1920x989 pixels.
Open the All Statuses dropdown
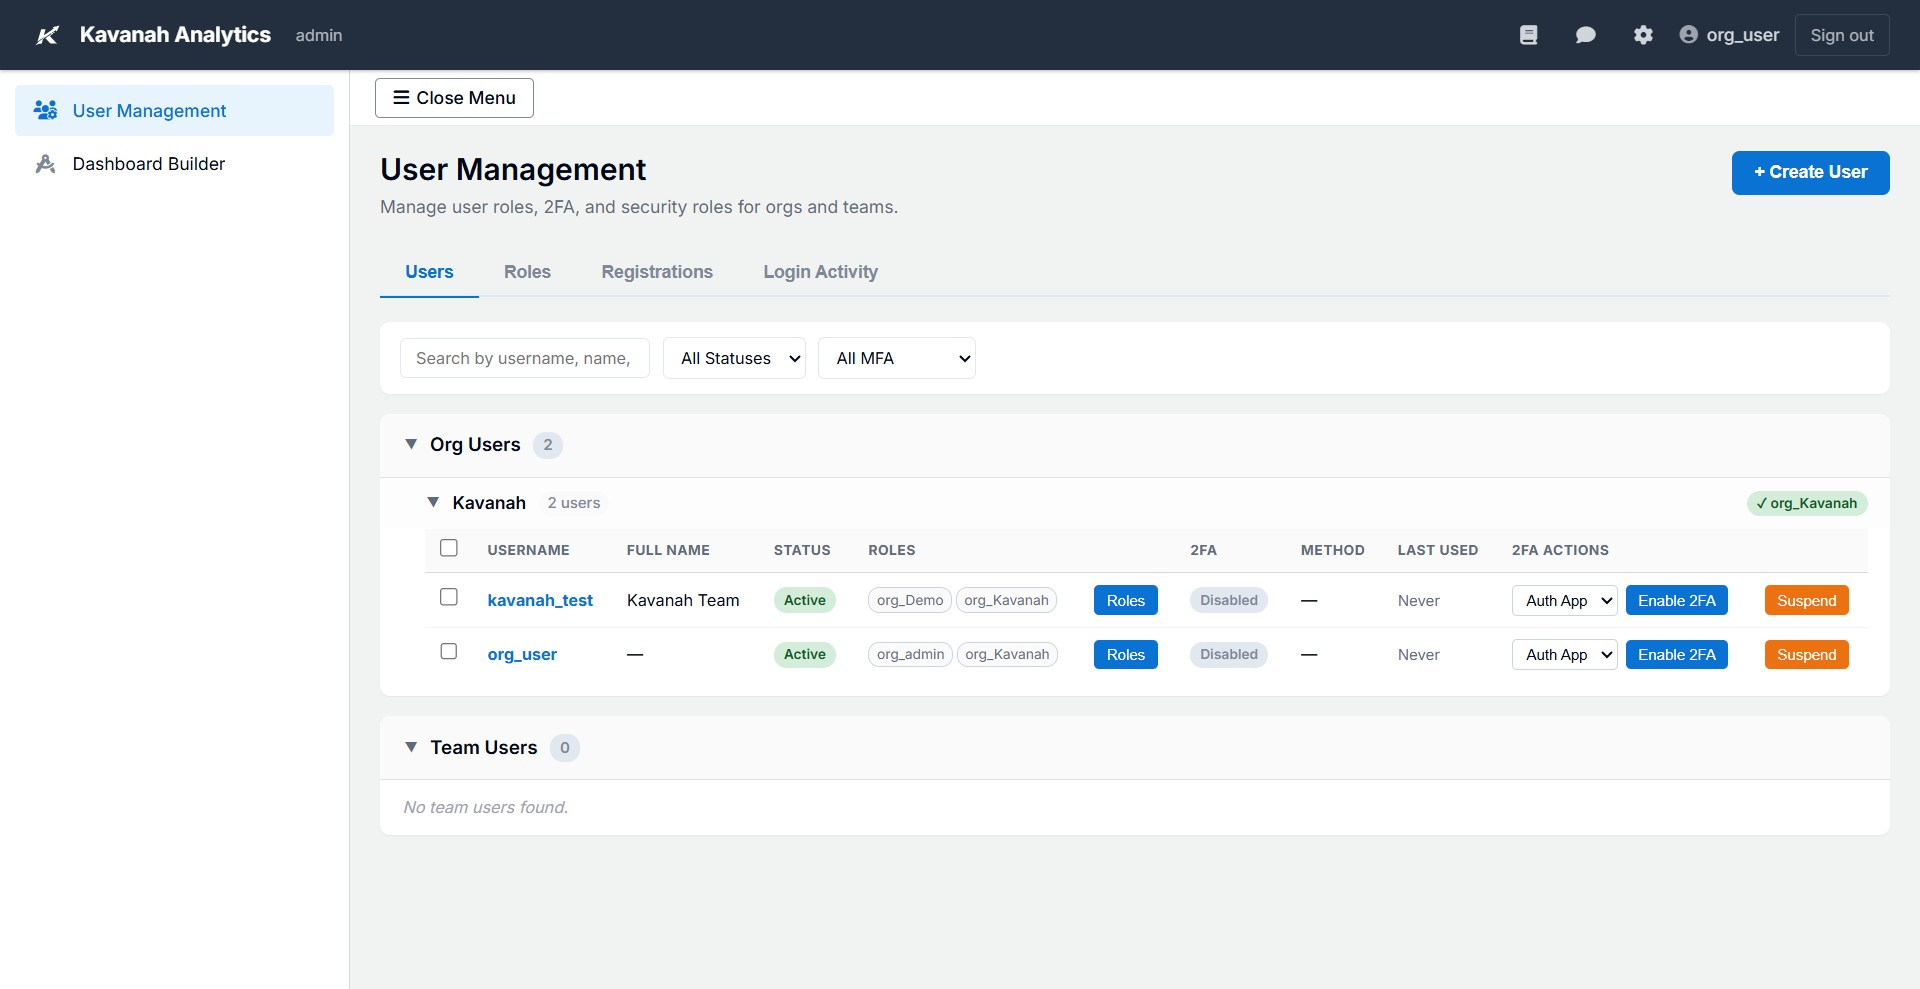coord(733,358)
